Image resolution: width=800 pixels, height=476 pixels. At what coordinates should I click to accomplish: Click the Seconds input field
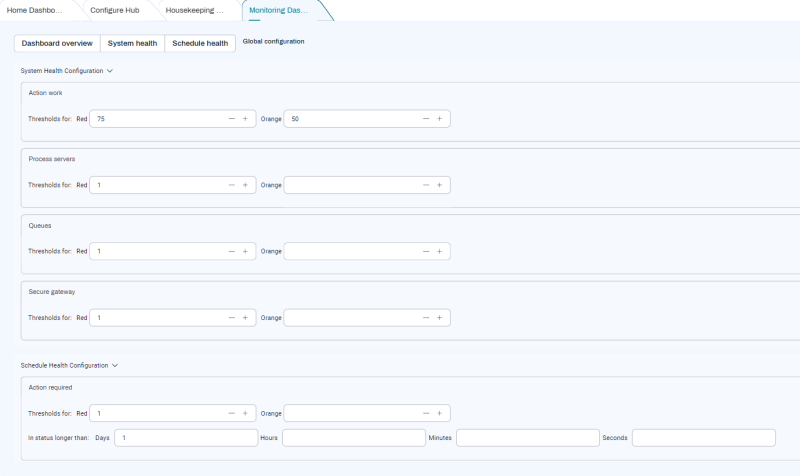[x=703, y=438]
